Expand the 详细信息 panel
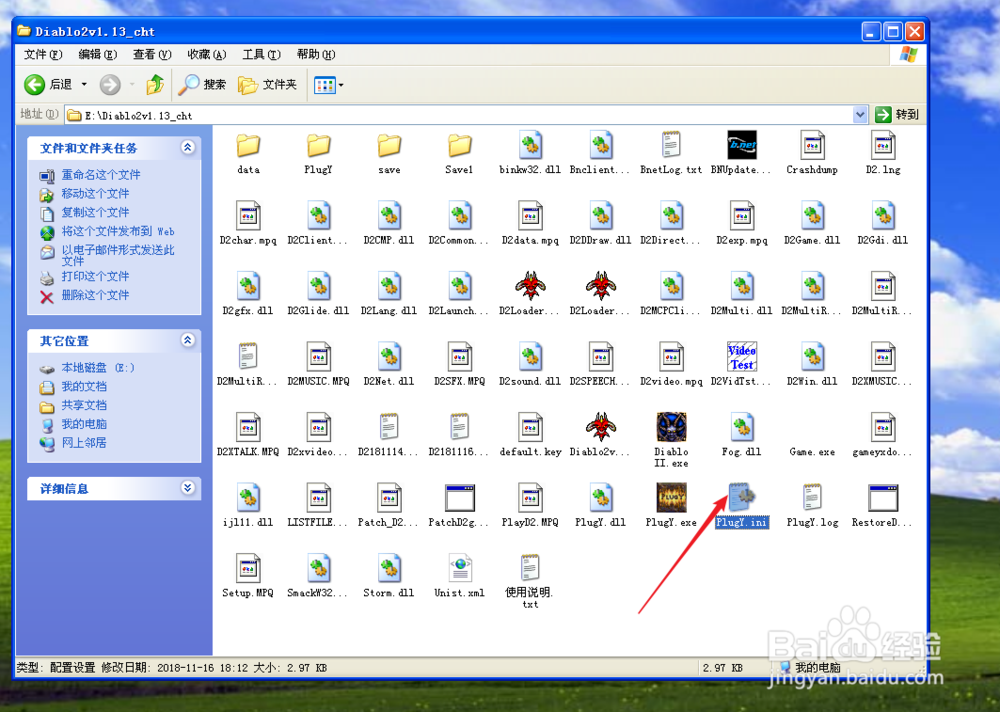This screenshot has height=712, width=1000. tap(188, 488)
